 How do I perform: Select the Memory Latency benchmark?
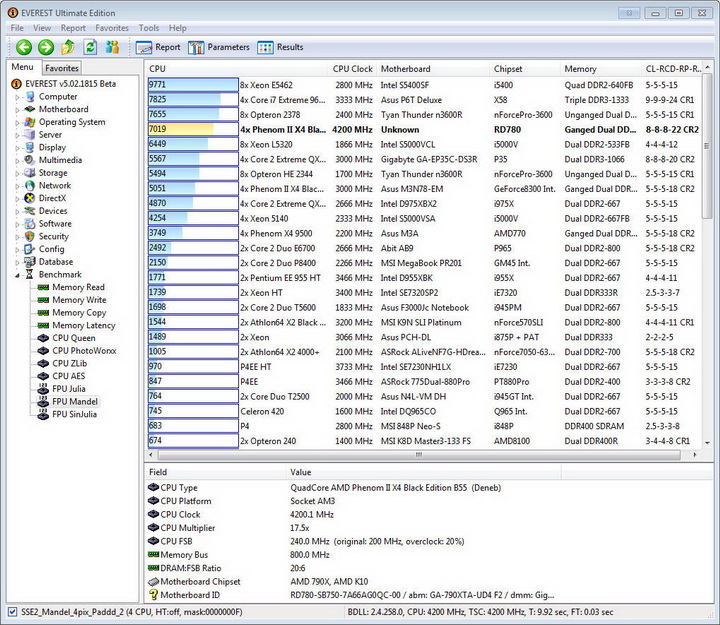click(x=84, y=325)
